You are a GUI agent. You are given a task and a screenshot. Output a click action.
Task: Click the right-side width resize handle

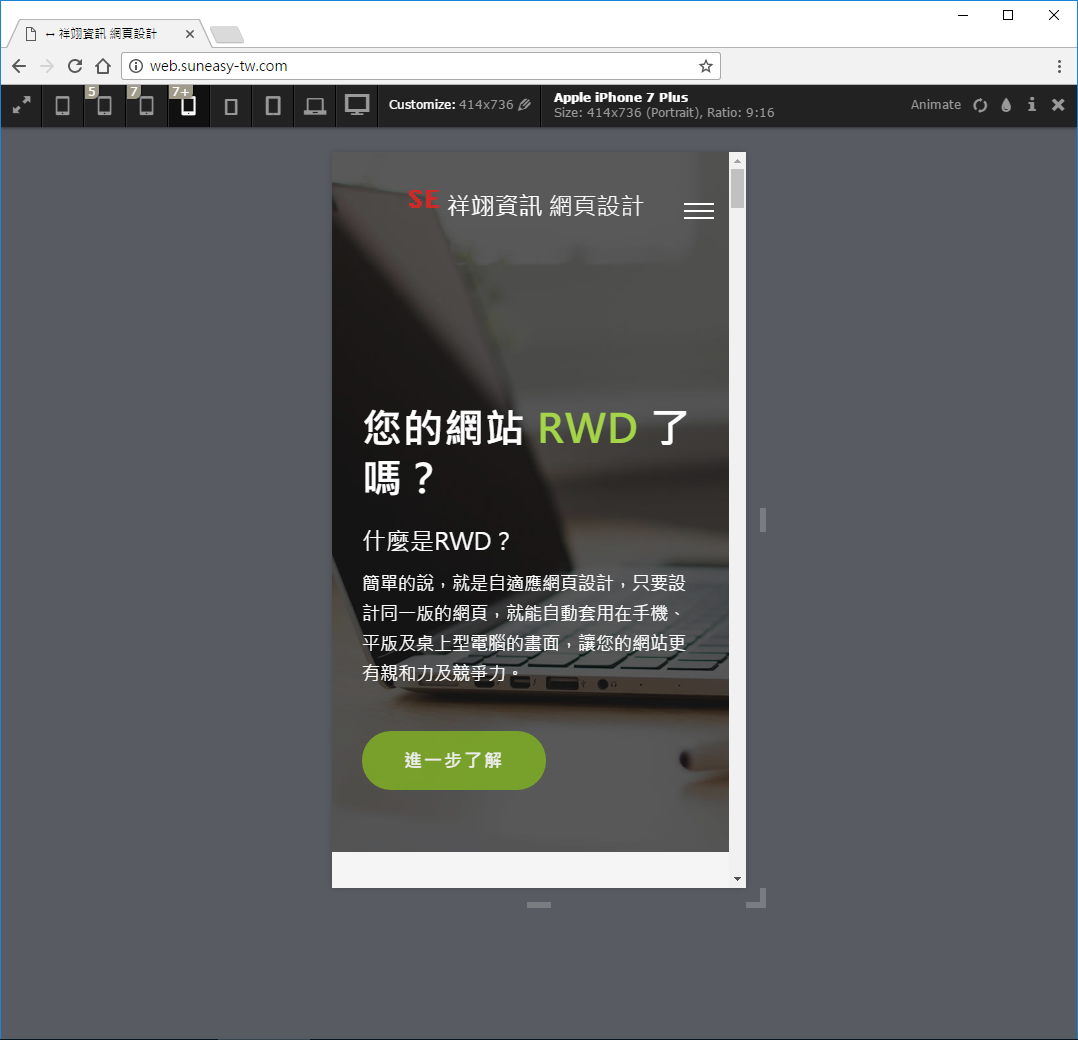(763, 520)
